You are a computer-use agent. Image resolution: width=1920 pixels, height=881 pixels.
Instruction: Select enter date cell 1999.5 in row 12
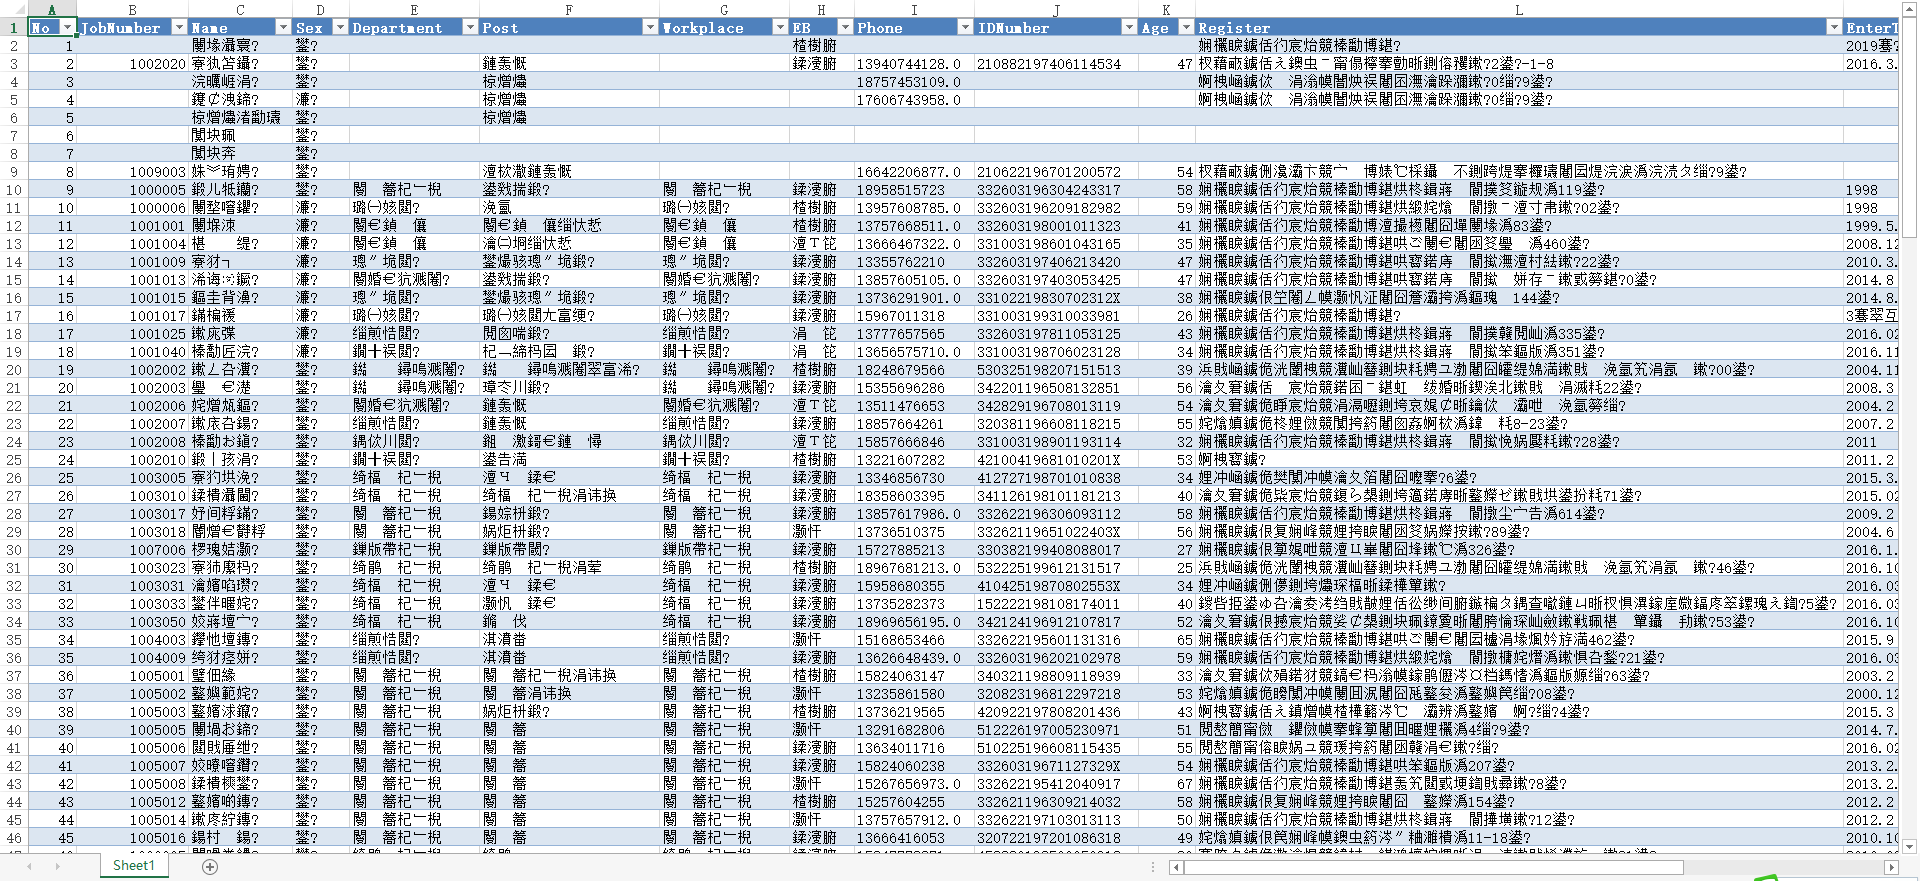[1871, 226]
